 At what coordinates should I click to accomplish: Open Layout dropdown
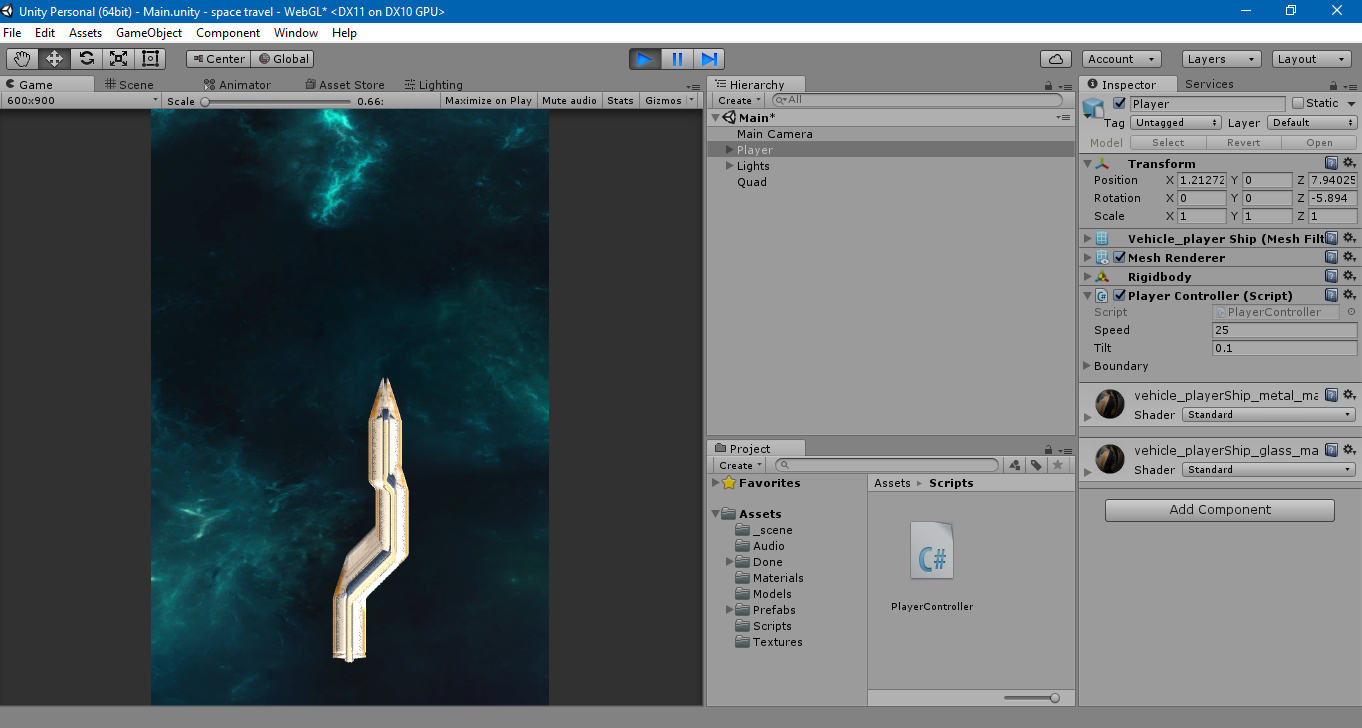[1312, 59]
